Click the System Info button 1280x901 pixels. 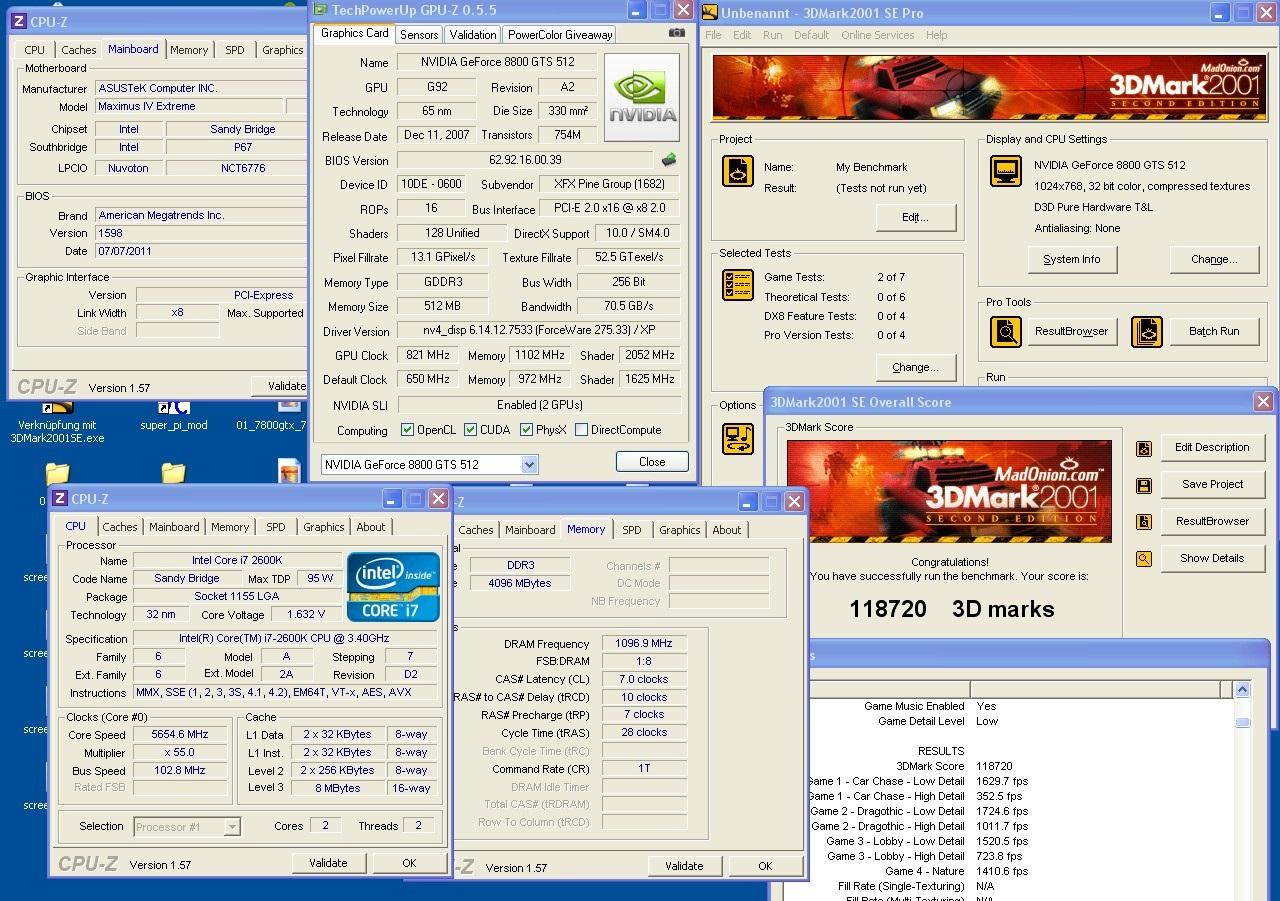(1072, 259)
